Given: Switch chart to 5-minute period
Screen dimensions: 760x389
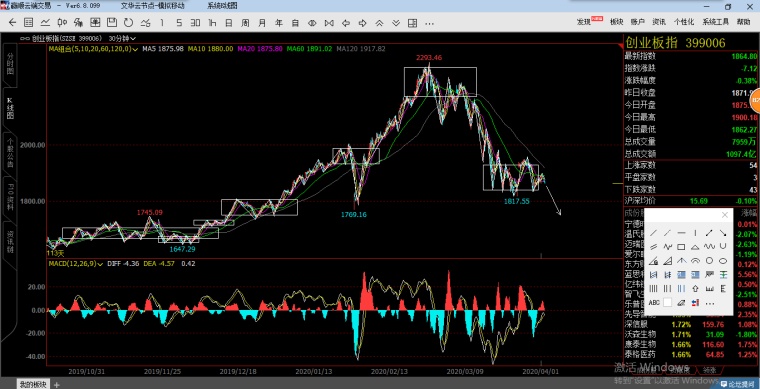Looking at the screenshot, I should 179,22.
